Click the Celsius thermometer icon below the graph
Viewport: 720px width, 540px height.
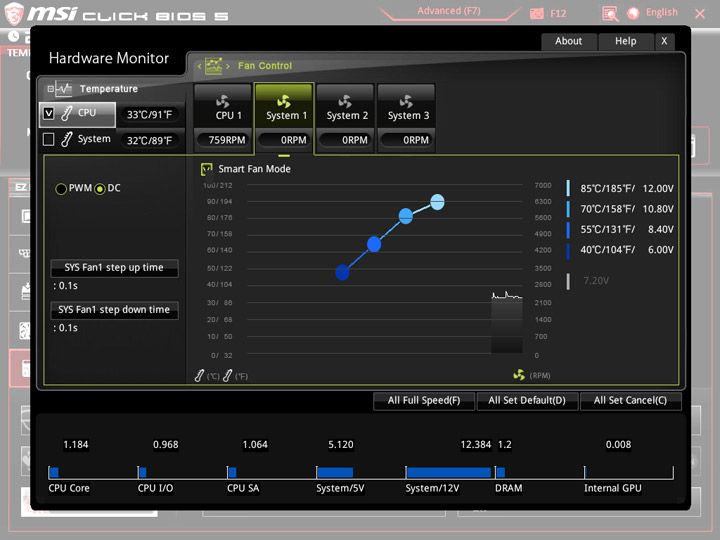coord(199,376)
